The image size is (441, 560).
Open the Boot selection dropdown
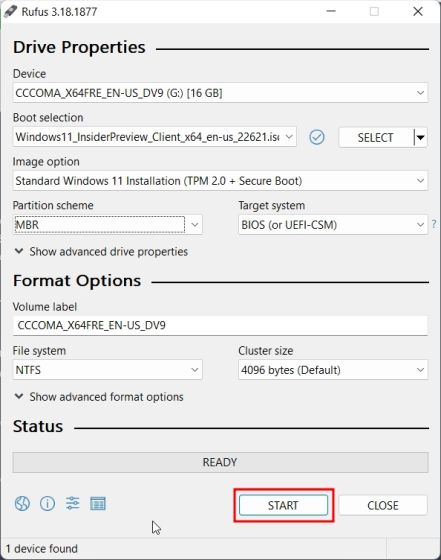155,137
